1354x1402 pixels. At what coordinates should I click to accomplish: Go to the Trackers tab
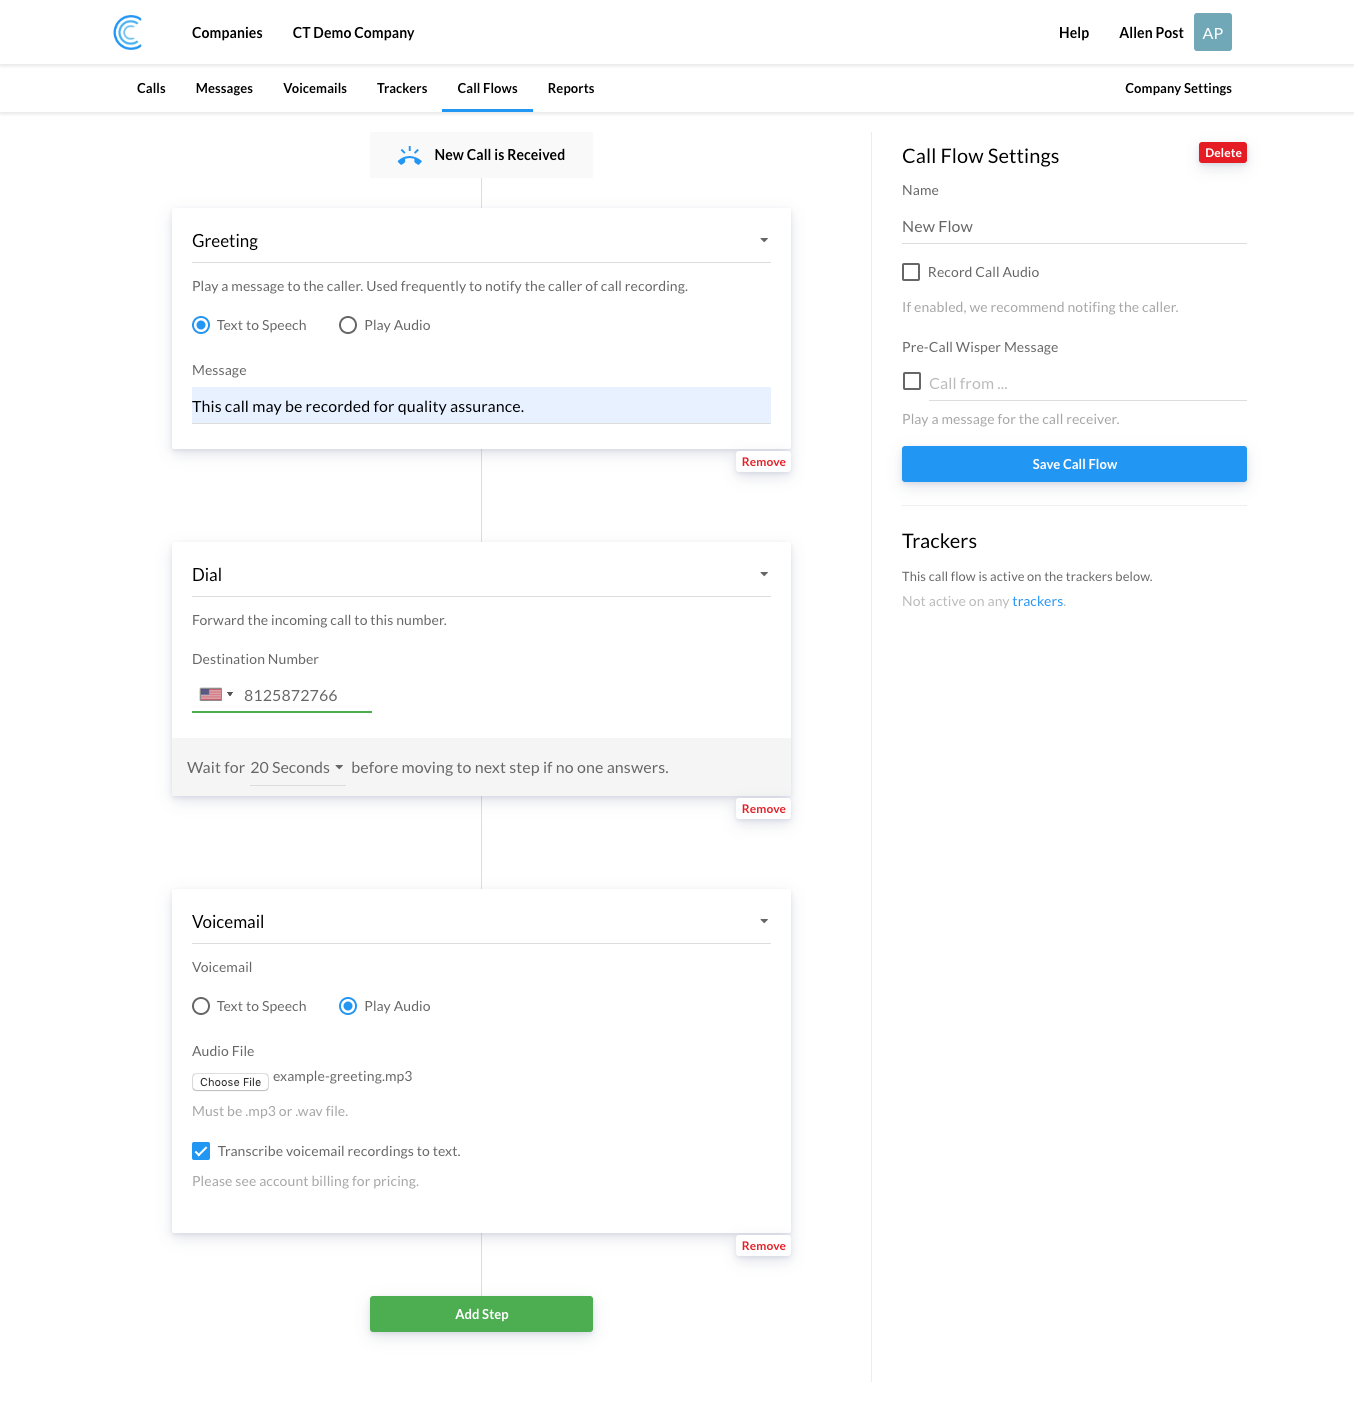[x=402, y=88]
